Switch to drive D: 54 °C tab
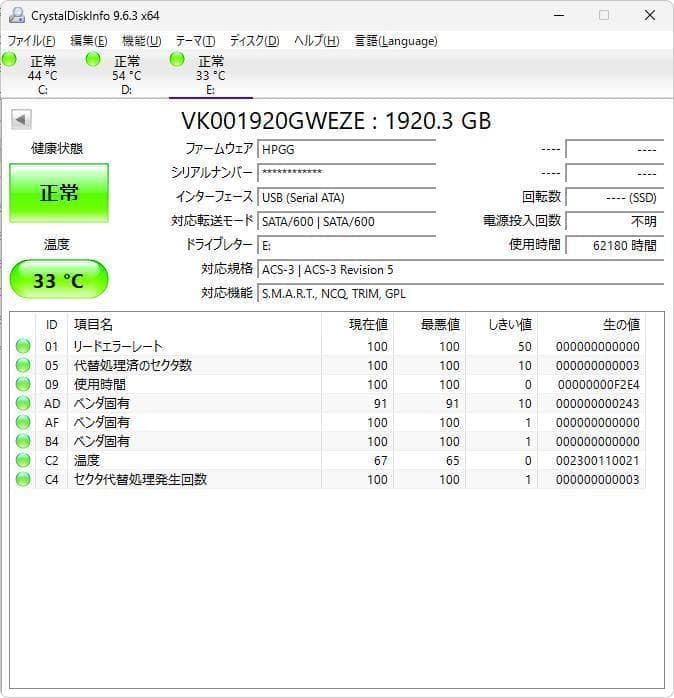The width and height of the screenshot is (674, 698). (x=126, y=74)
